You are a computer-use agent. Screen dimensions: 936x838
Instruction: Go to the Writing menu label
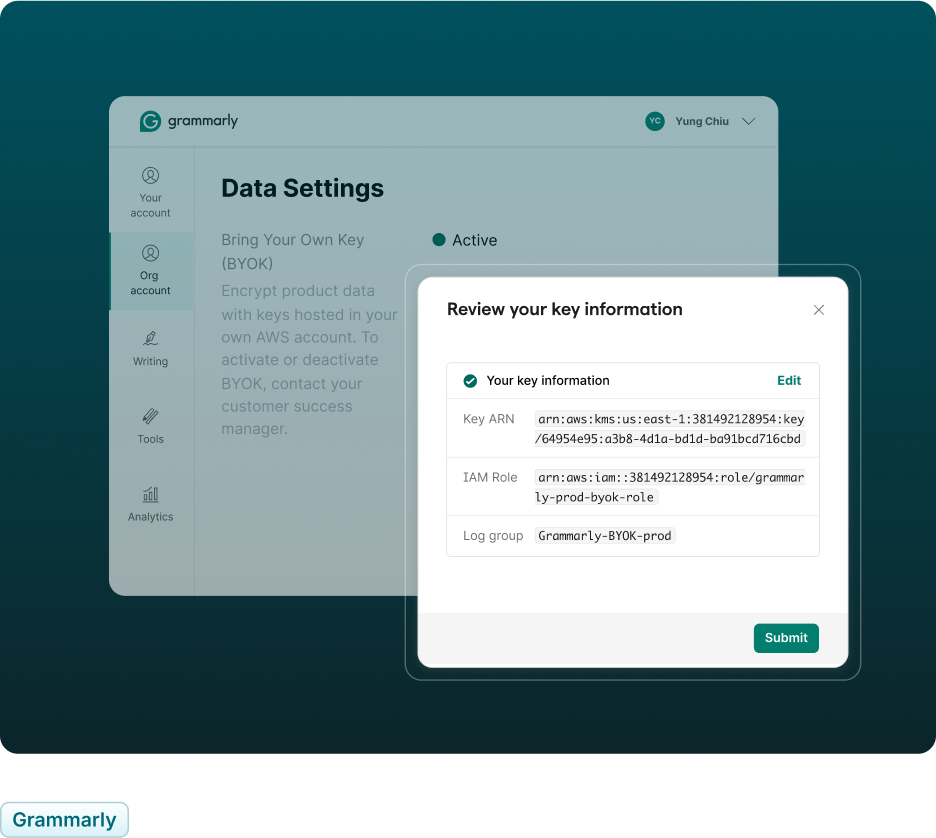click(150, 362)
